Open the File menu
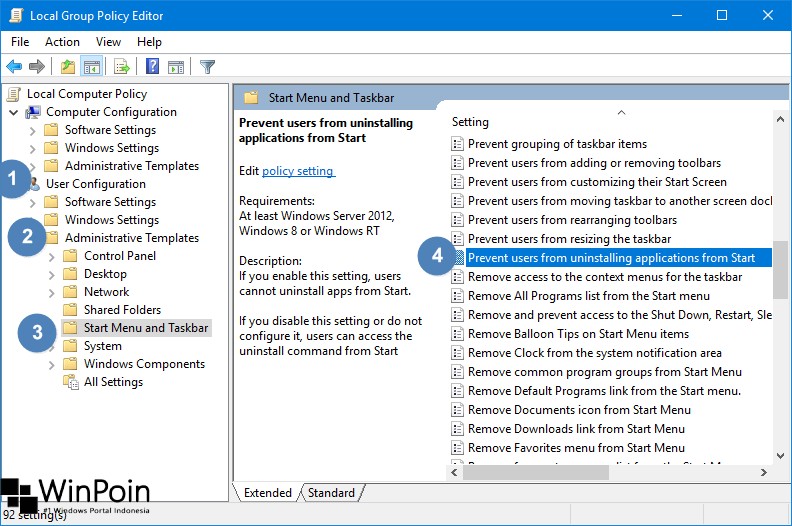This screenshot has width=792, height=526. click(20, 42)
